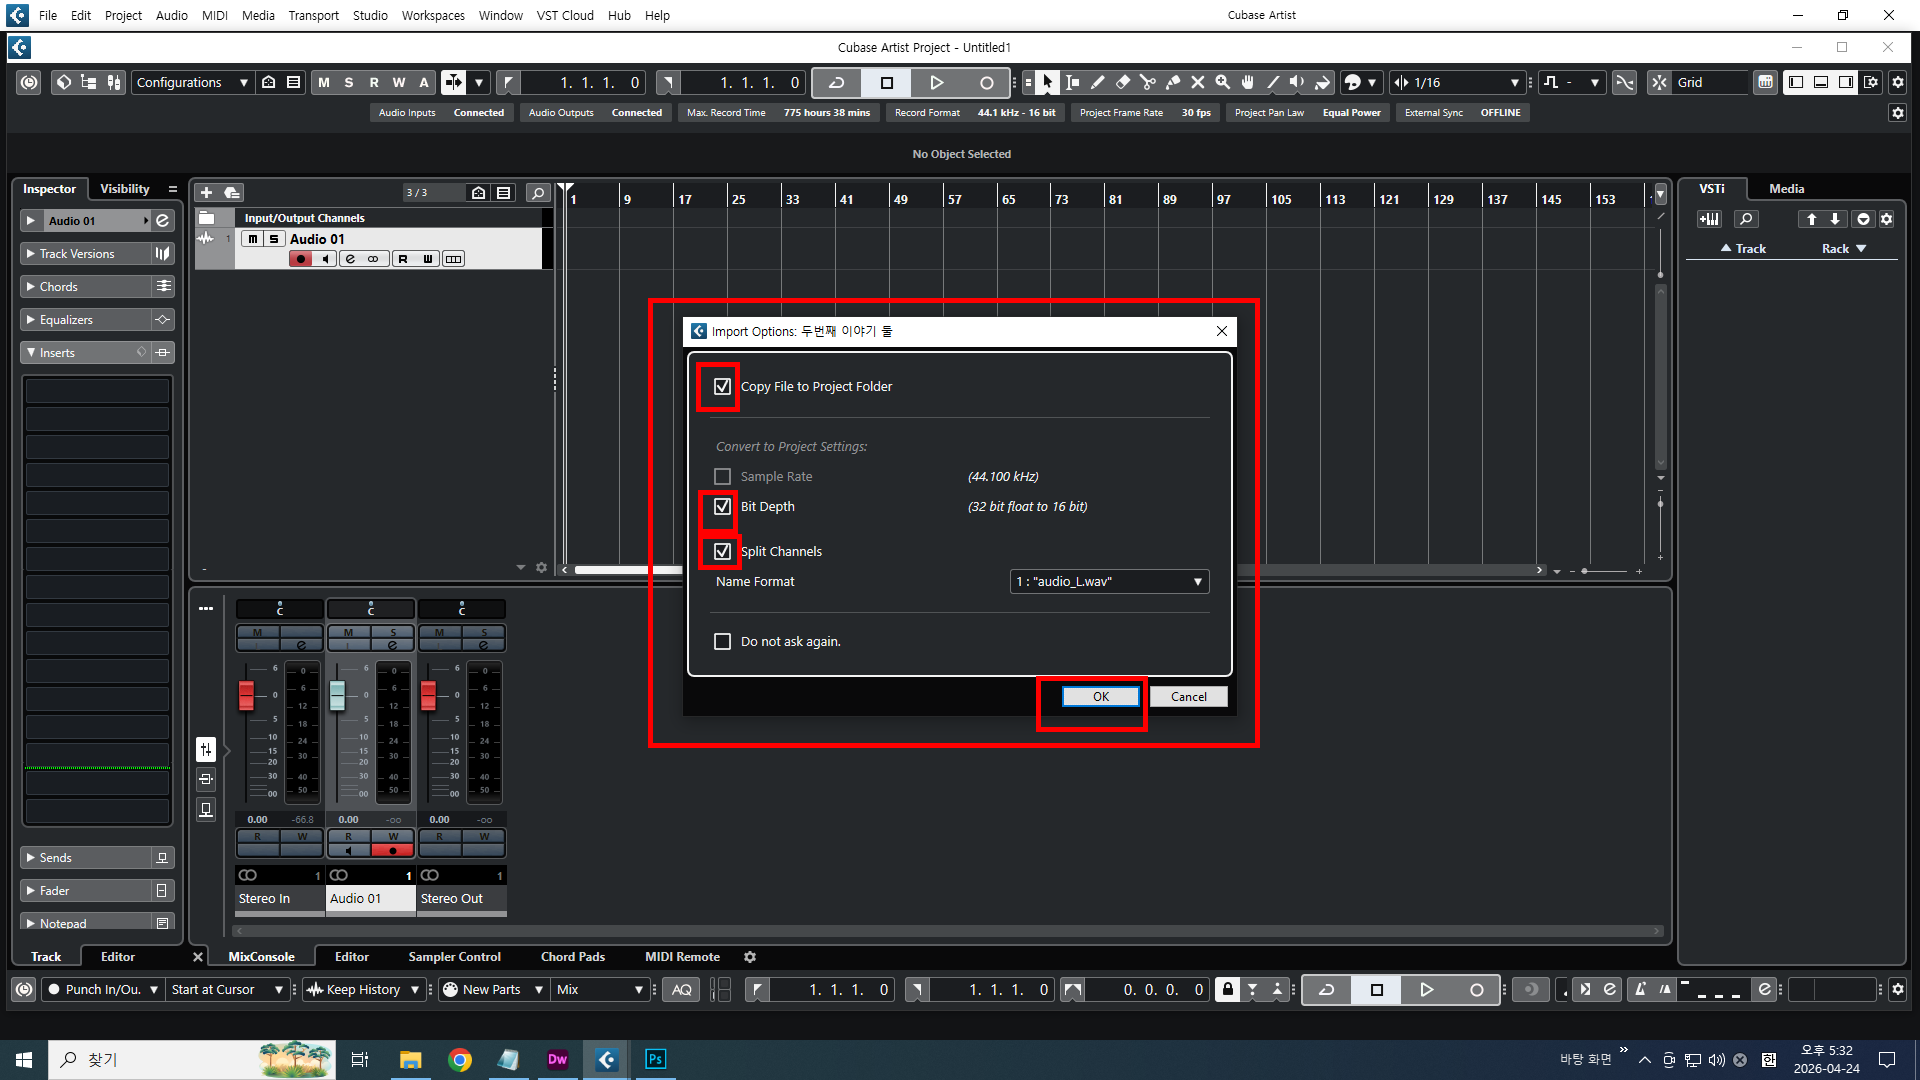Select the Color paint bucket tool
Viewport: 1920px width, 1080px height.
[x=1322, y=83]
